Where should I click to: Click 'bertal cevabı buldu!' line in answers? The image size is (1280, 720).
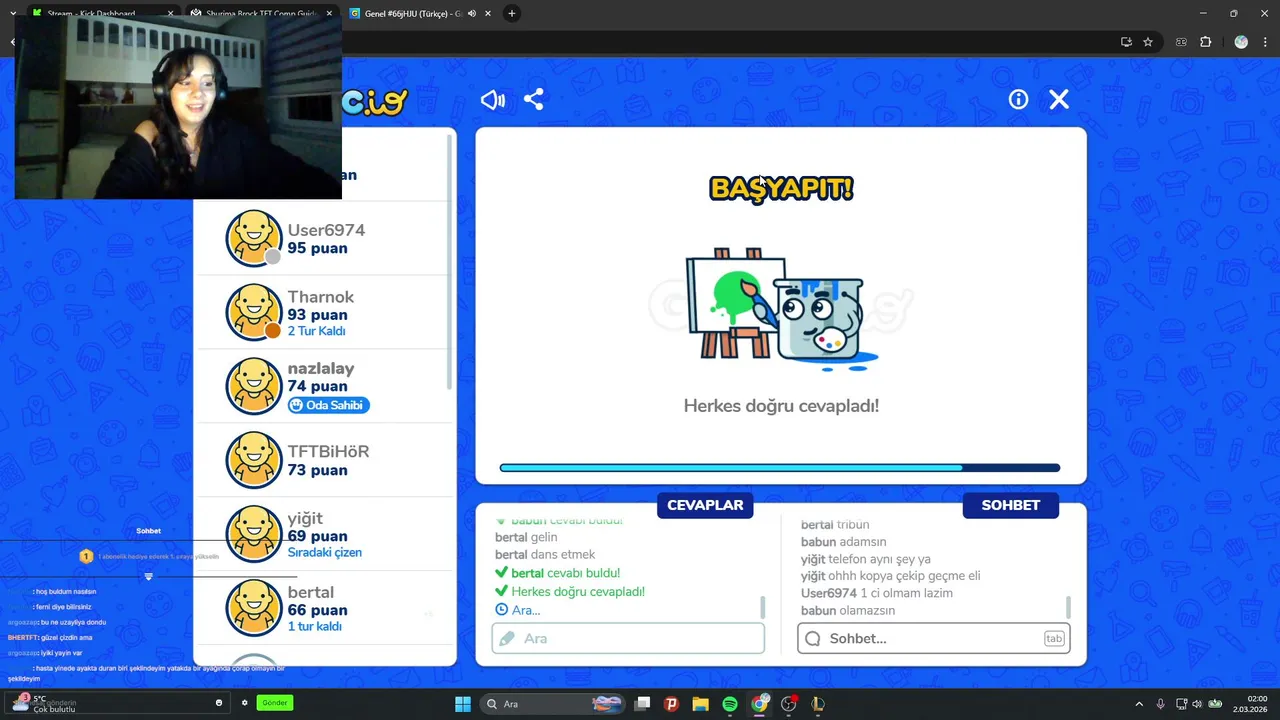click(557, 573)
